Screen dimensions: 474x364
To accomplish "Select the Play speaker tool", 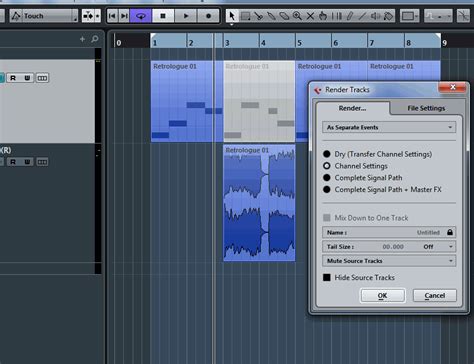I will (x=375, y=16).
